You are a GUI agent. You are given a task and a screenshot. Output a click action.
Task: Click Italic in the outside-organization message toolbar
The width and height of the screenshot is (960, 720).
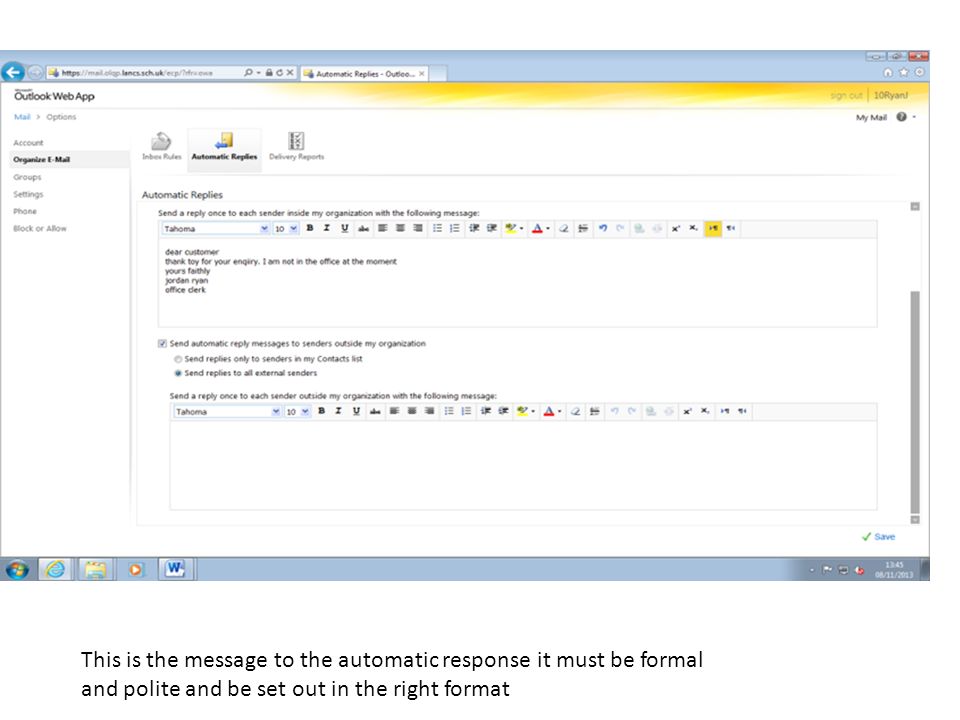point(339,411)
